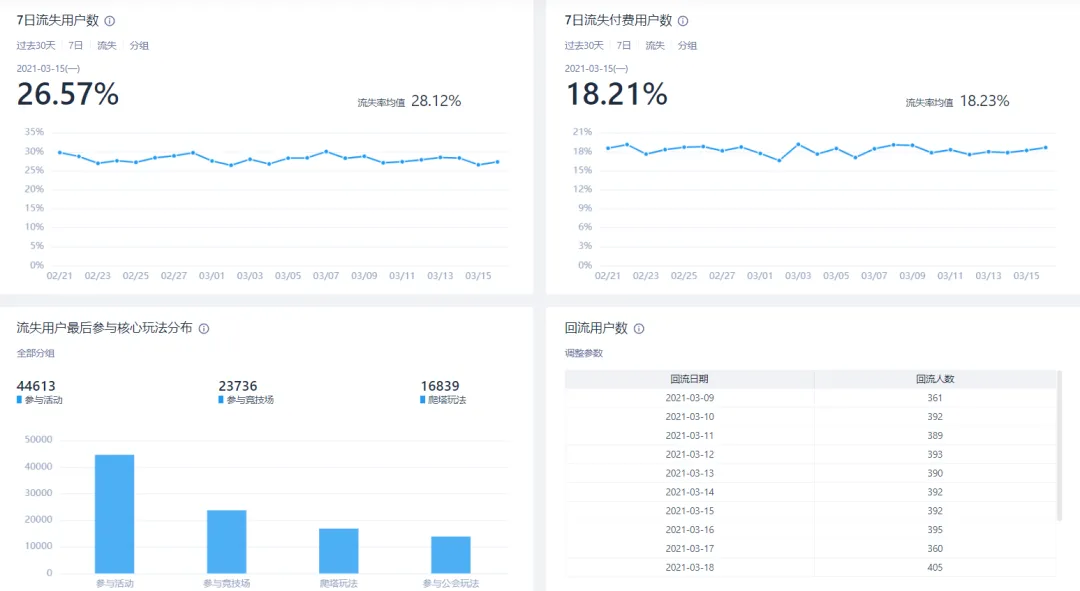This screenshot has width=1080, height=591.
Task: Click the 44613 total above 参与活动
Action: pos(36,386)
